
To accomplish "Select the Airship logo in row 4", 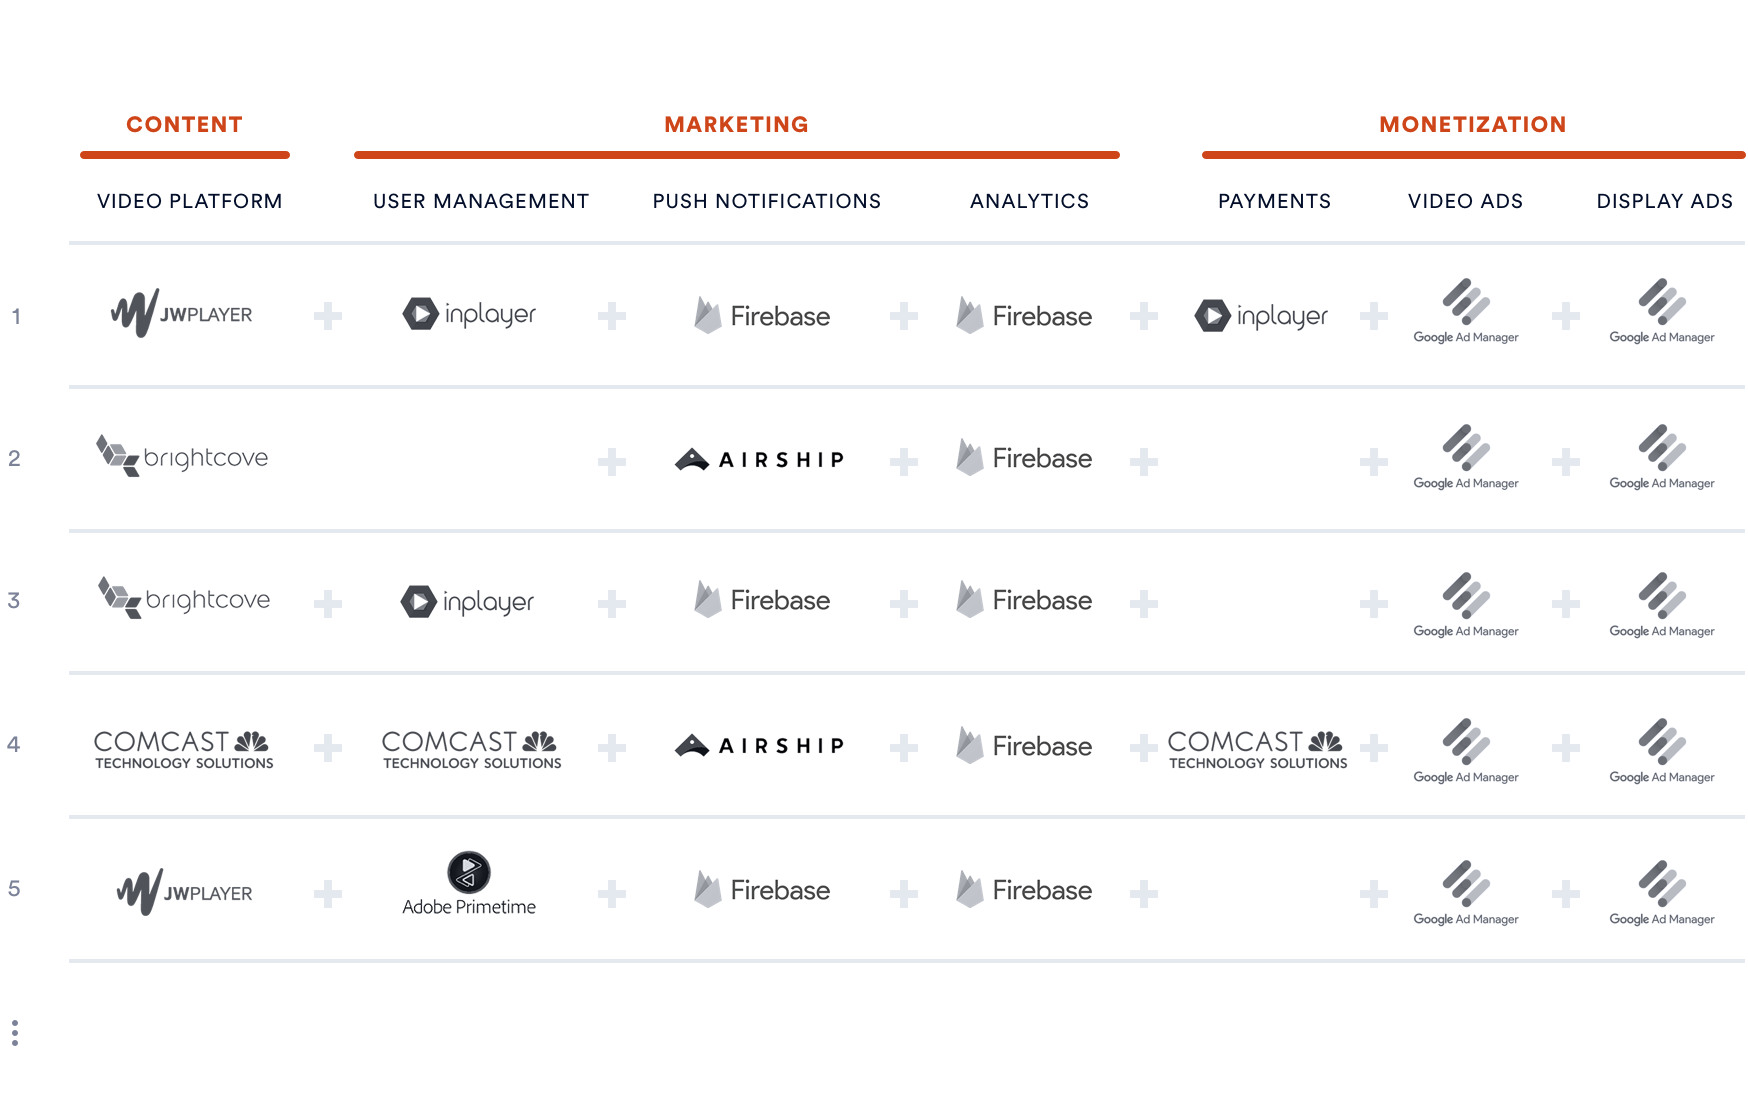I will [760, 746].
